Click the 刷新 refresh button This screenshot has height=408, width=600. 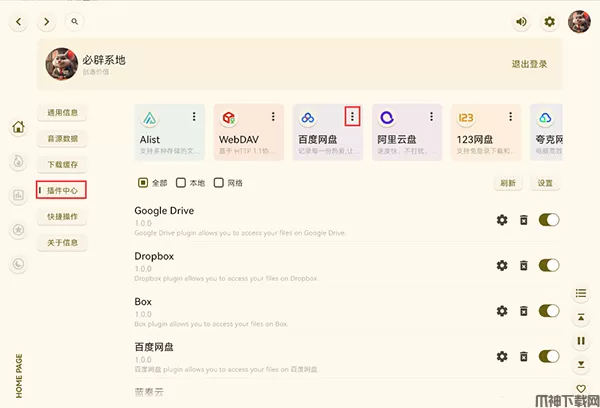508,183
